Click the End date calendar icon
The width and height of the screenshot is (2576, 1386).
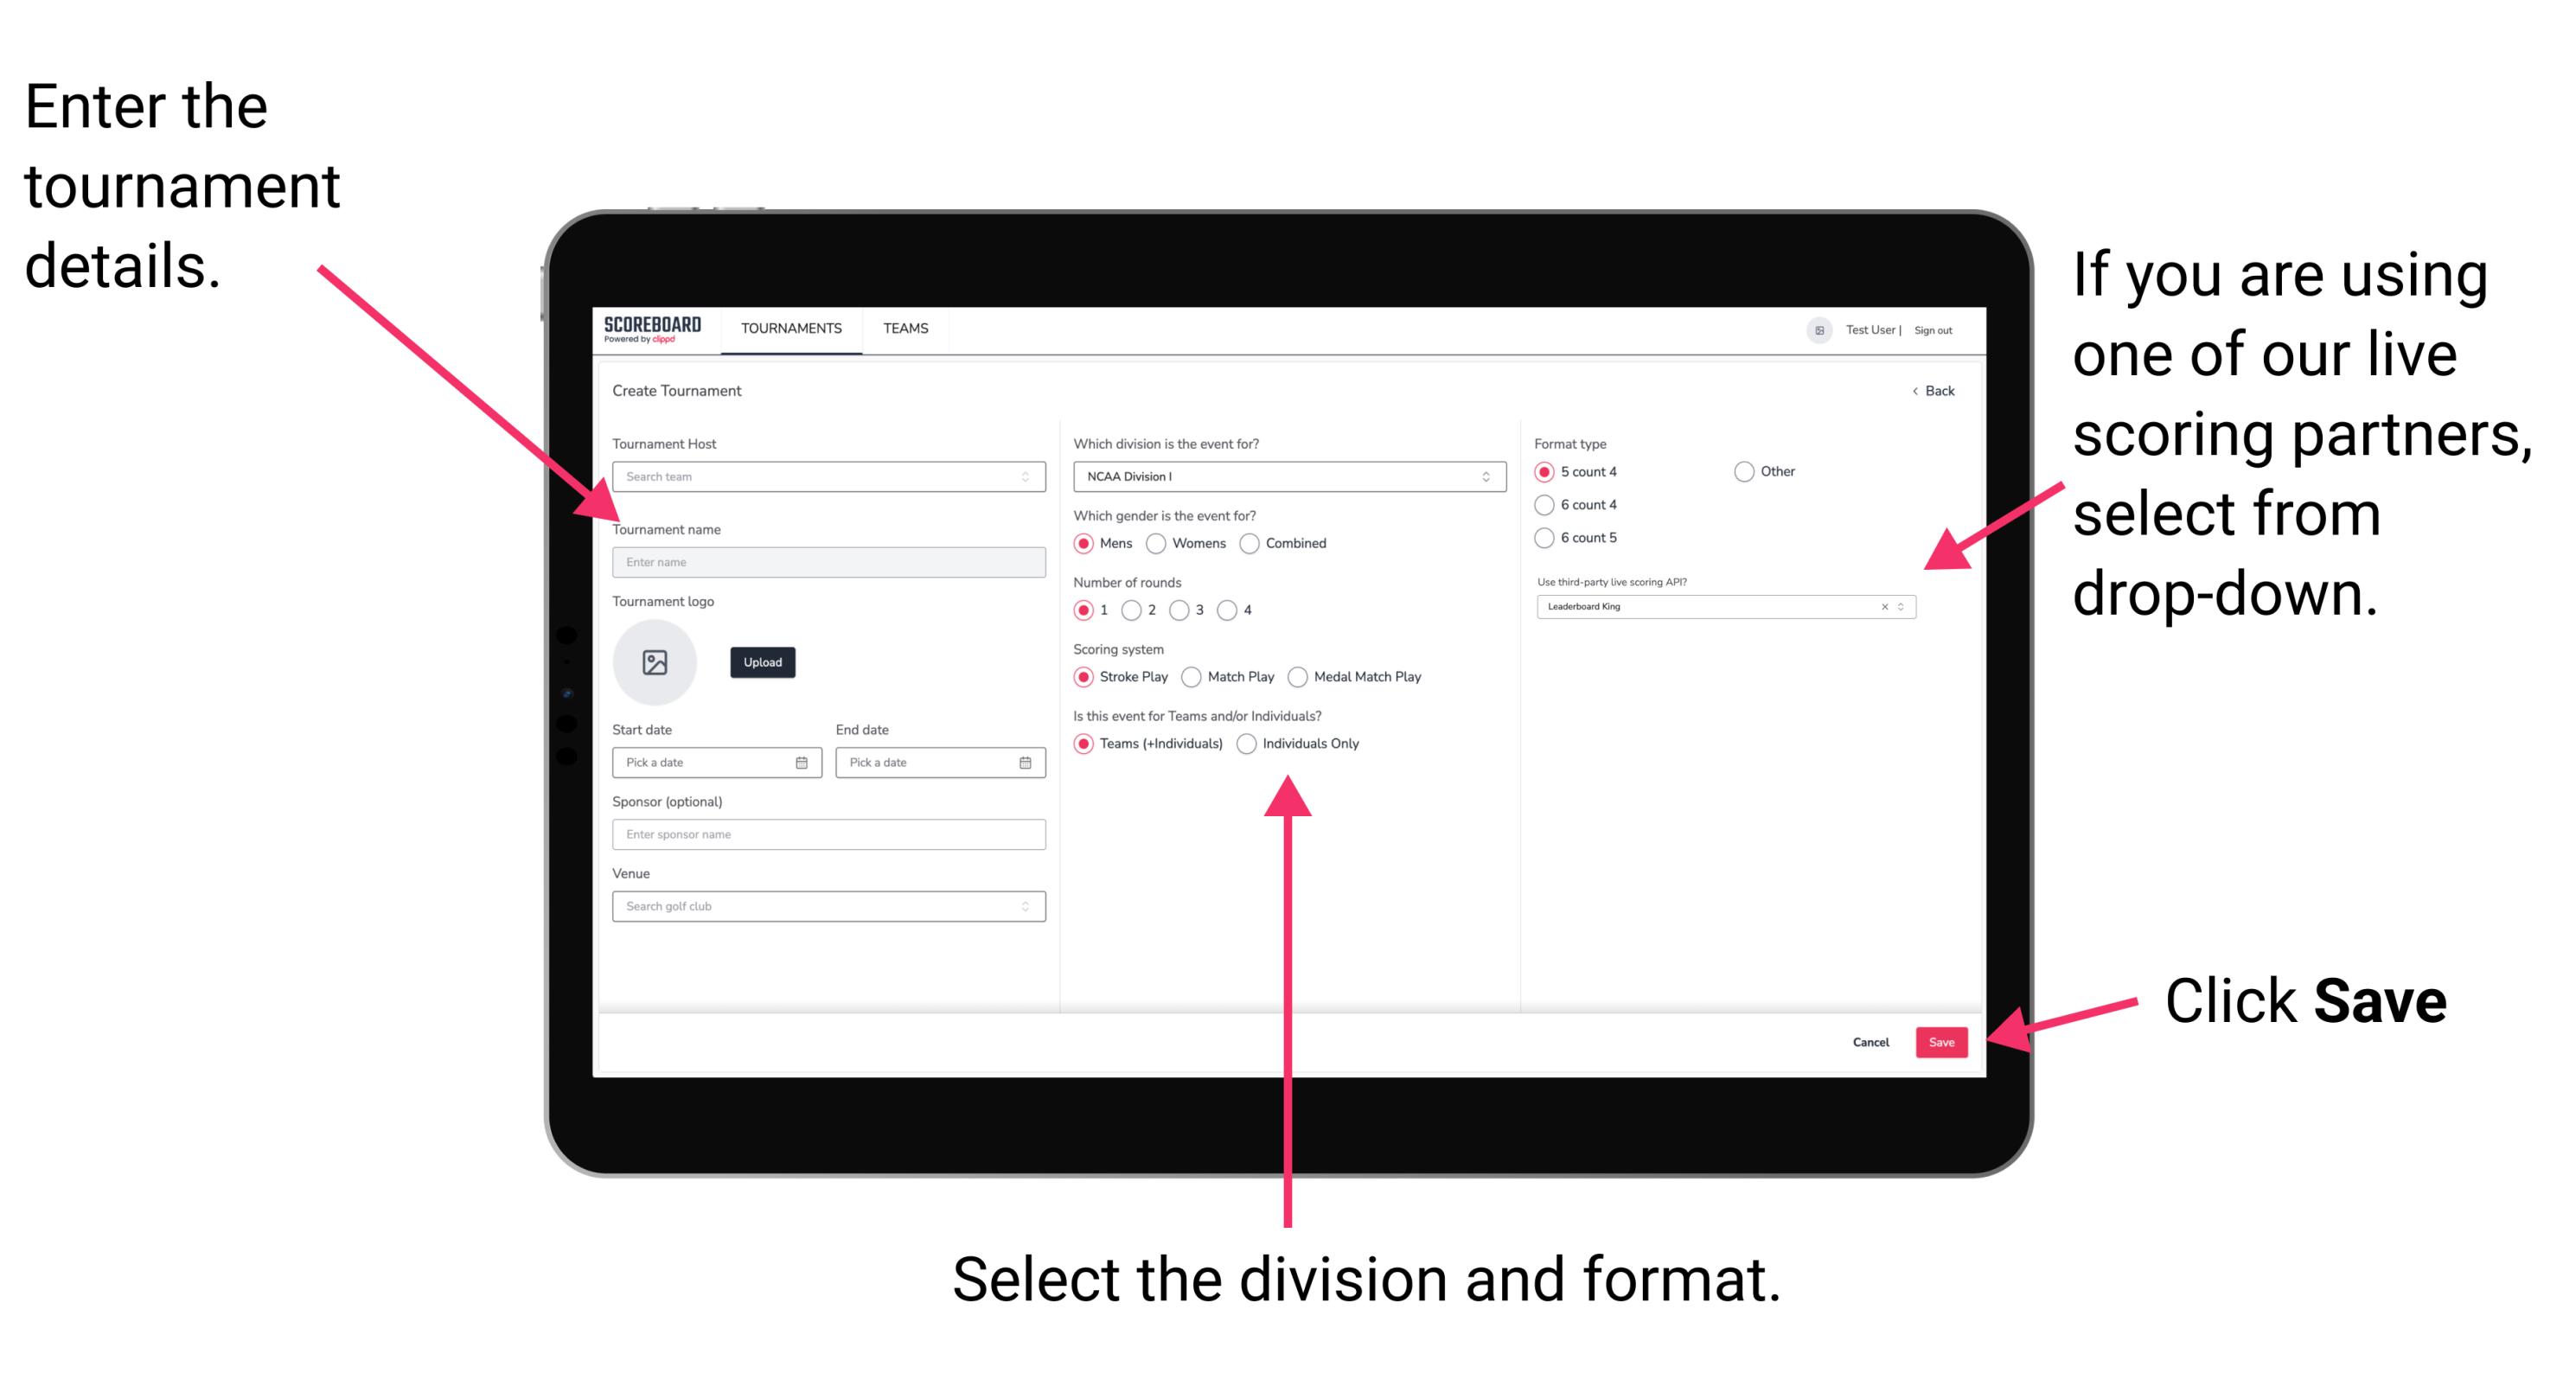point(1026,764)
